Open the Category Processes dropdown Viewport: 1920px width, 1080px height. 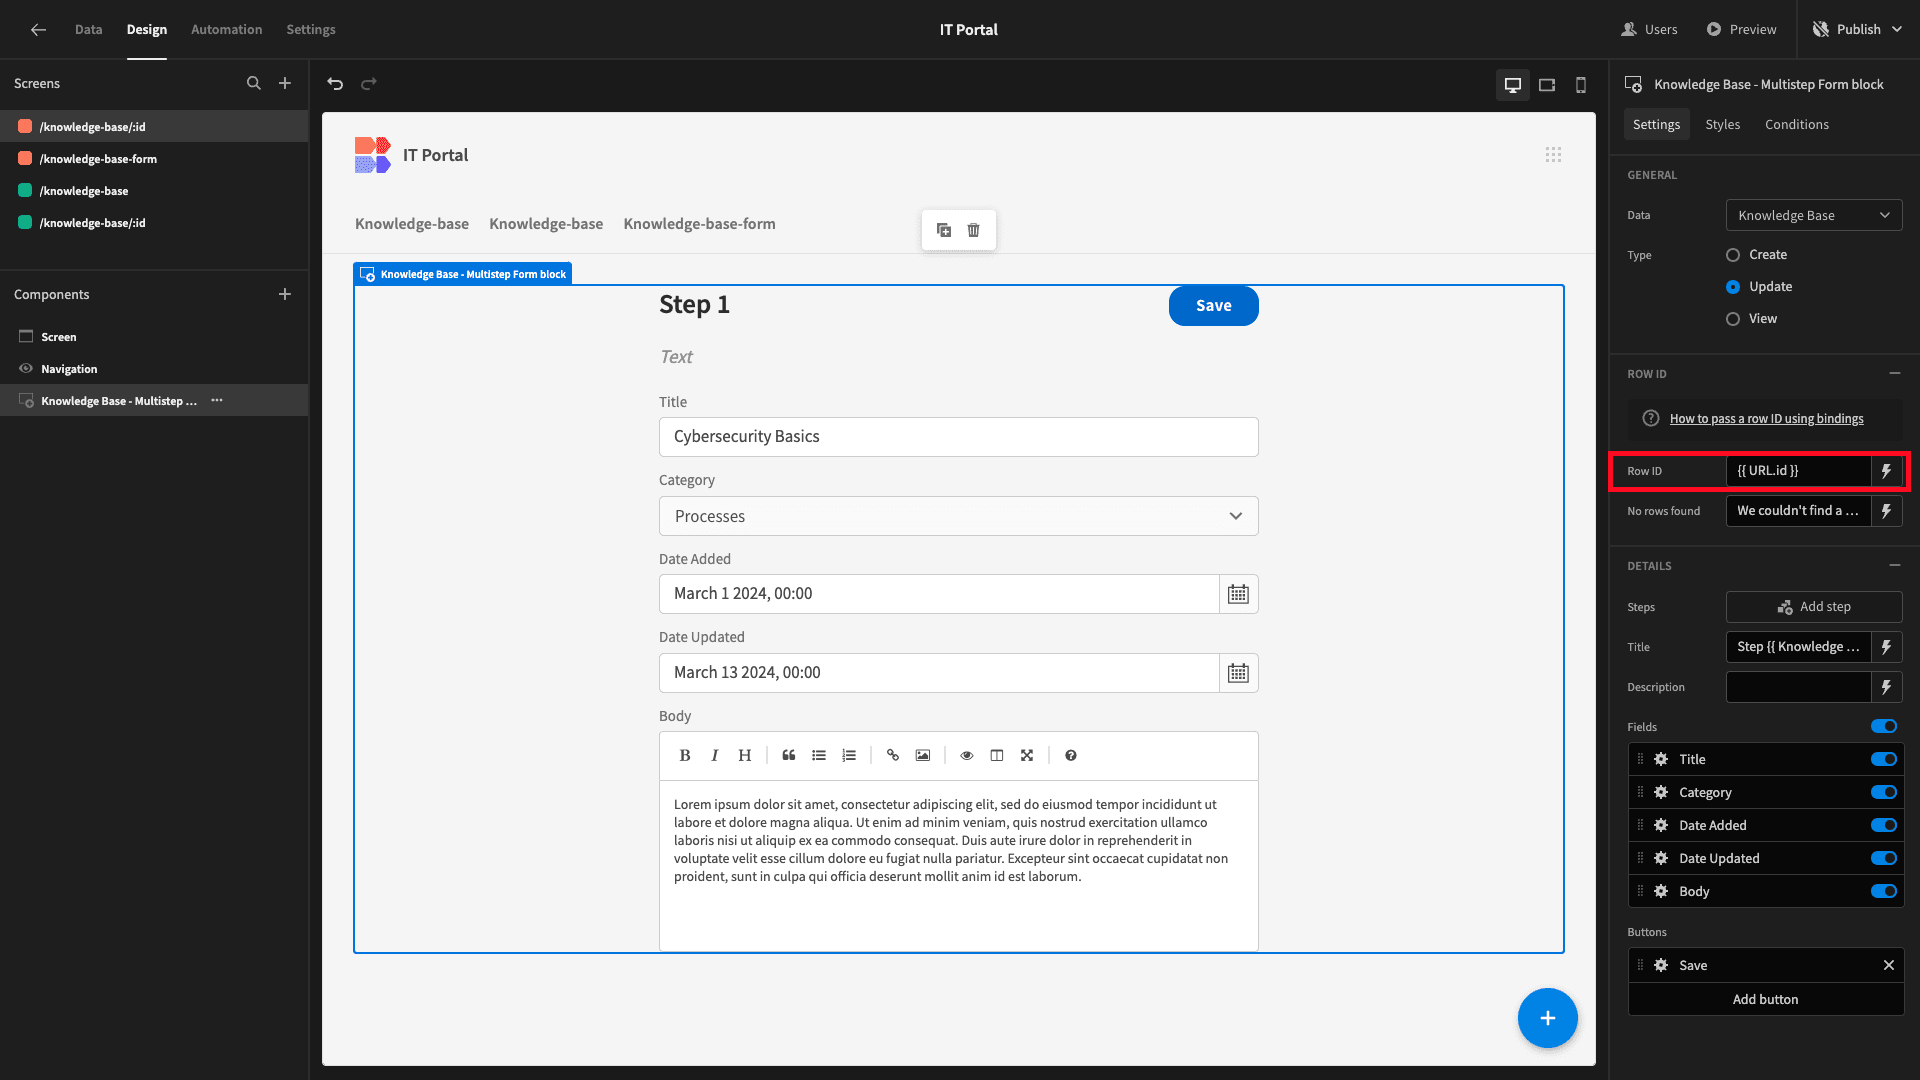[958, 516]
